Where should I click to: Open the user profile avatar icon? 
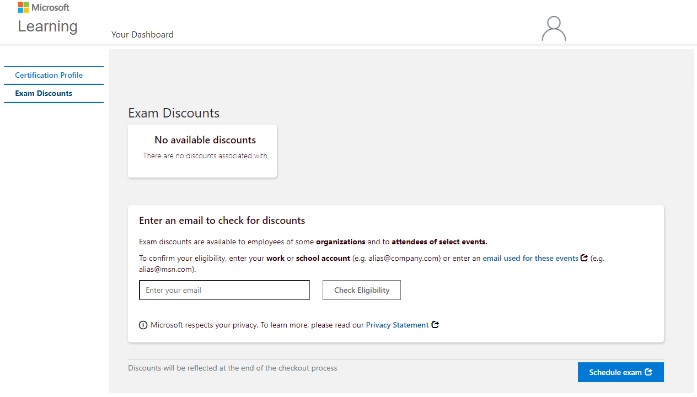pos(553,28)
